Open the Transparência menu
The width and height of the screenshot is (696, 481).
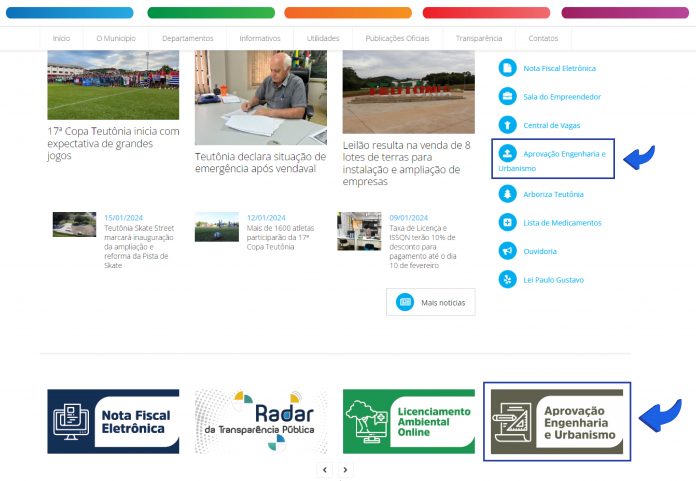pyautogui.click(x=478, y=38)
